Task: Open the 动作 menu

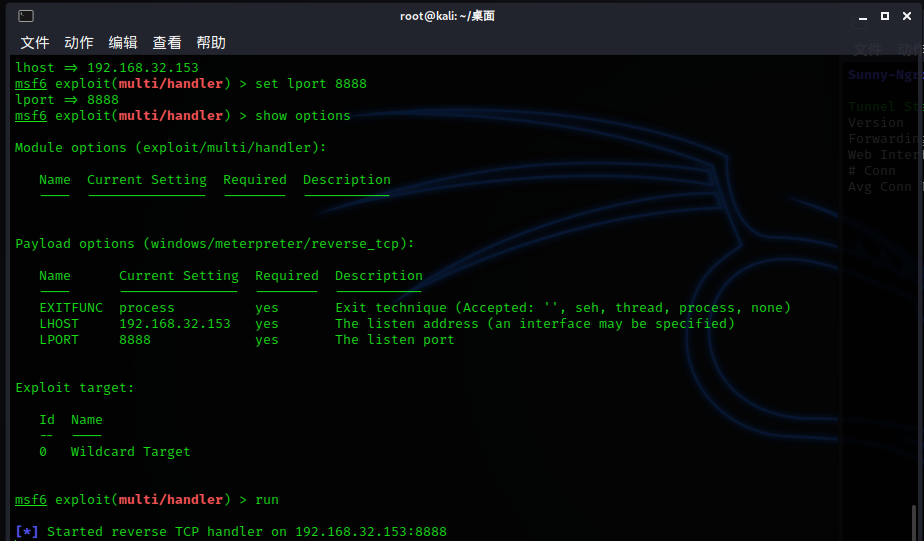Action: pos(79,42)
